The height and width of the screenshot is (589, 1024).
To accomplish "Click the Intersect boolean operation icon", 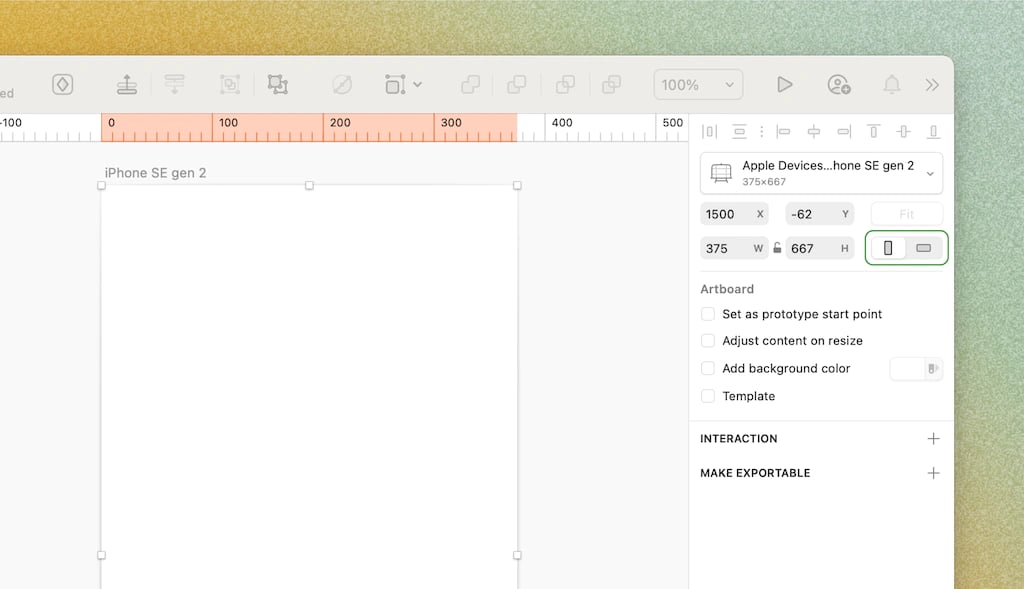I will 565,84.
